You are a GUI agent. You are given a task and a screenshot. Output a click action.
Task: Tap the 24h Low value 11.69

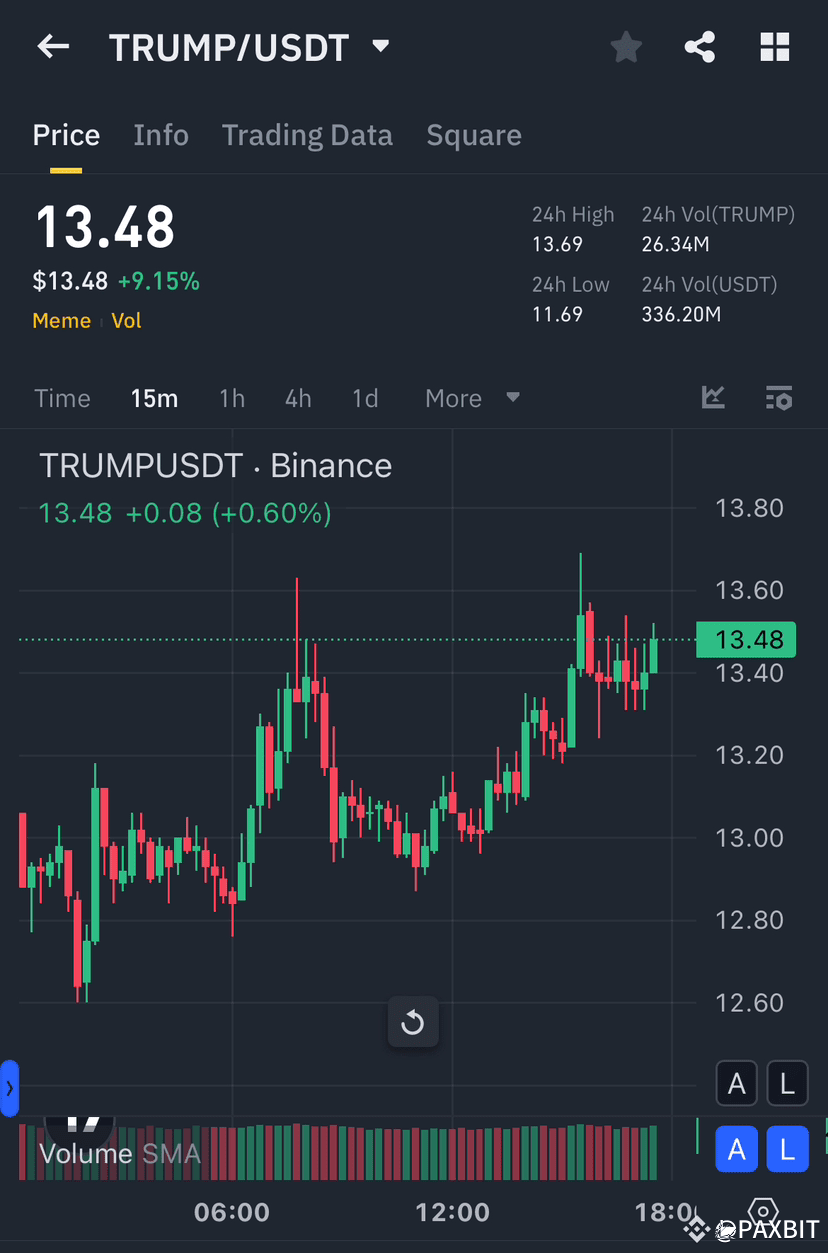click(x=557, y=315)
